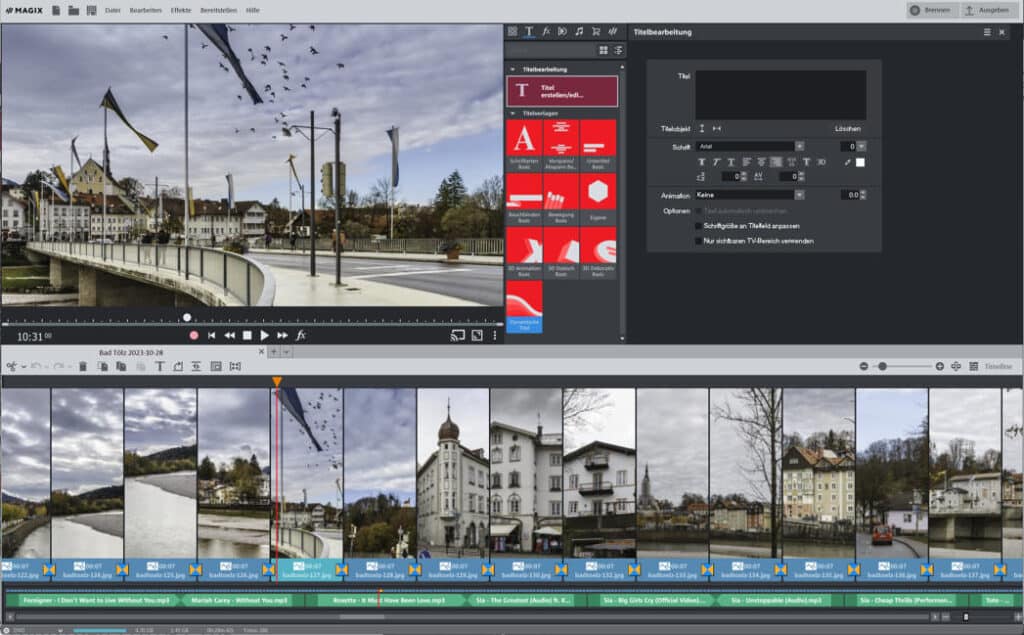The height and width of the screenshot is (635, 1024).
Task: Open the fx effects tab in media pool
Action: click(x=546, y=31)
